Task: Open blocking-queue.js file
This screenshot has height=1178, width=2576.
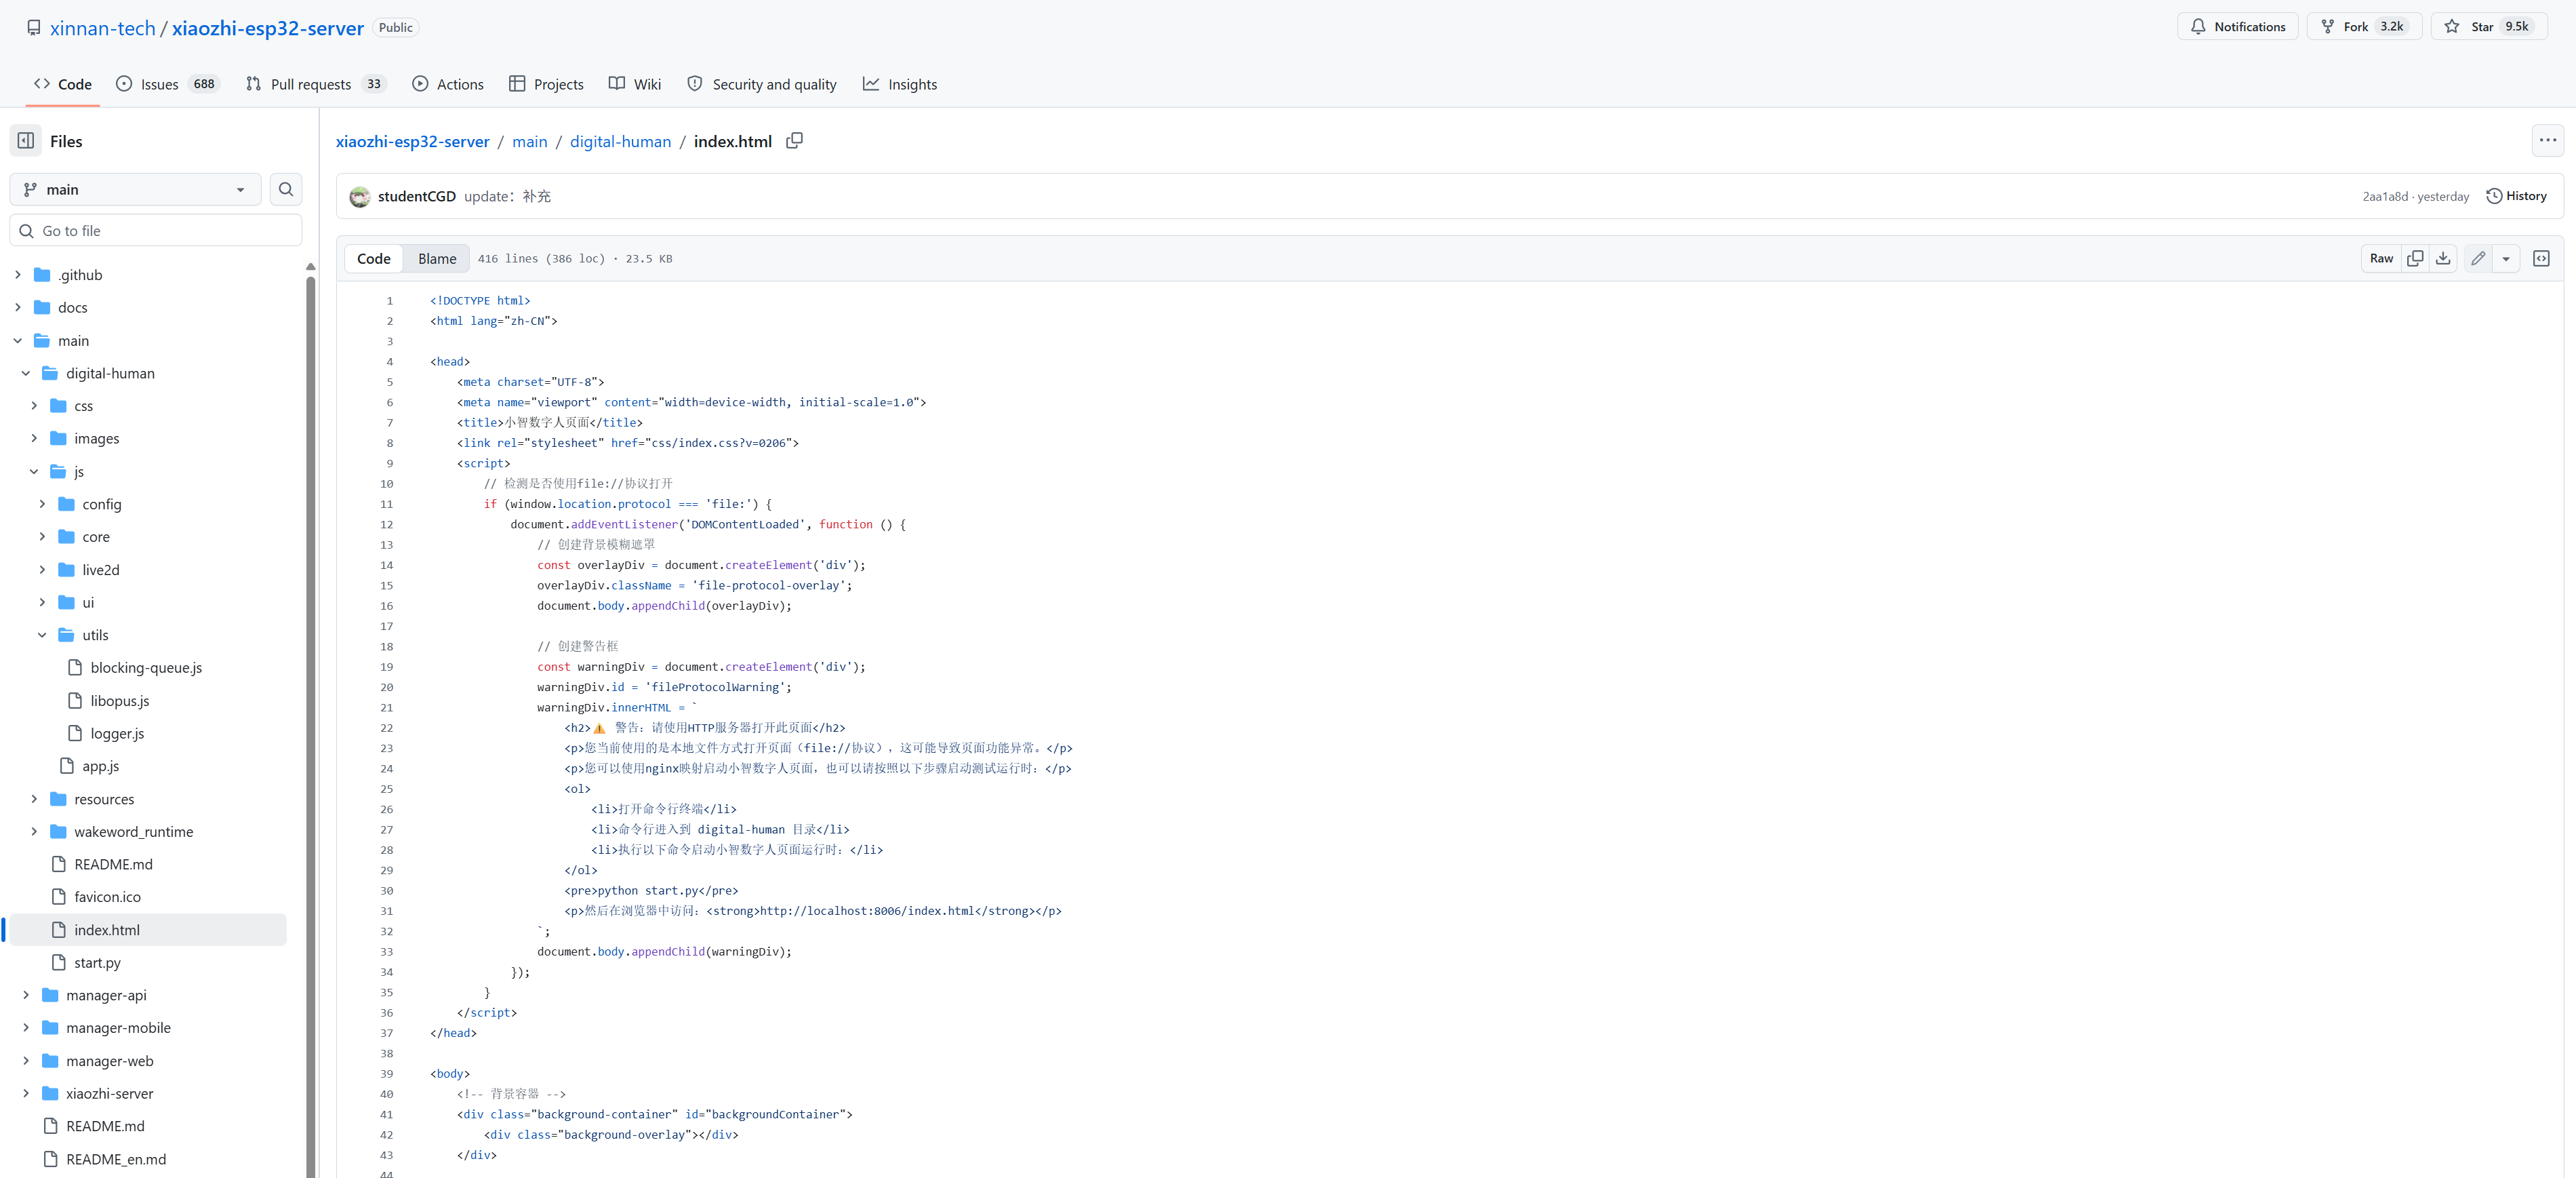Action: (146, 668)
